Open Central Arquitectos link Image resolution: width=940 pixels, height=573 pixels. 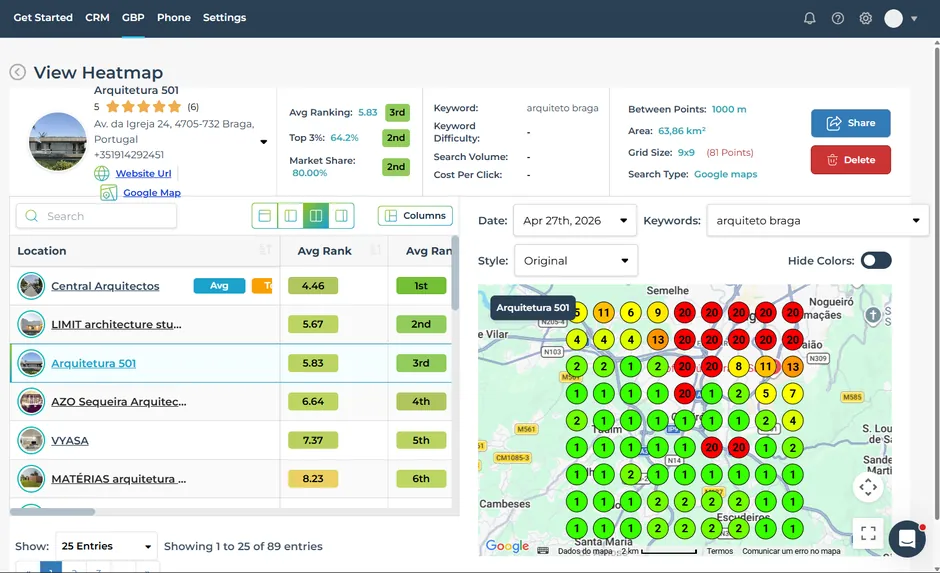[105, 286]
